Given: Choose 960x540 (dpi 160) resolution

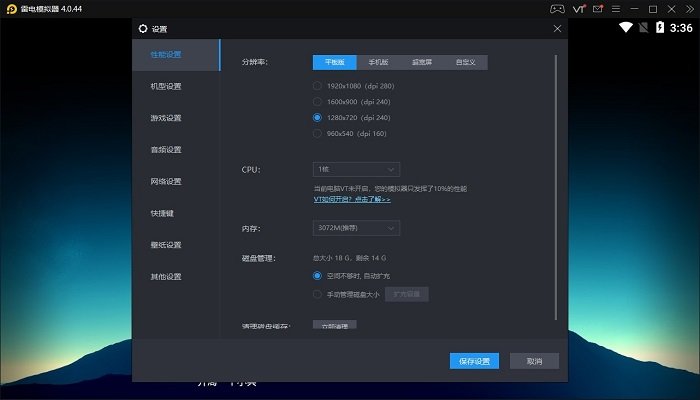Looking at the screenshot, I should (x=318, y=133).
